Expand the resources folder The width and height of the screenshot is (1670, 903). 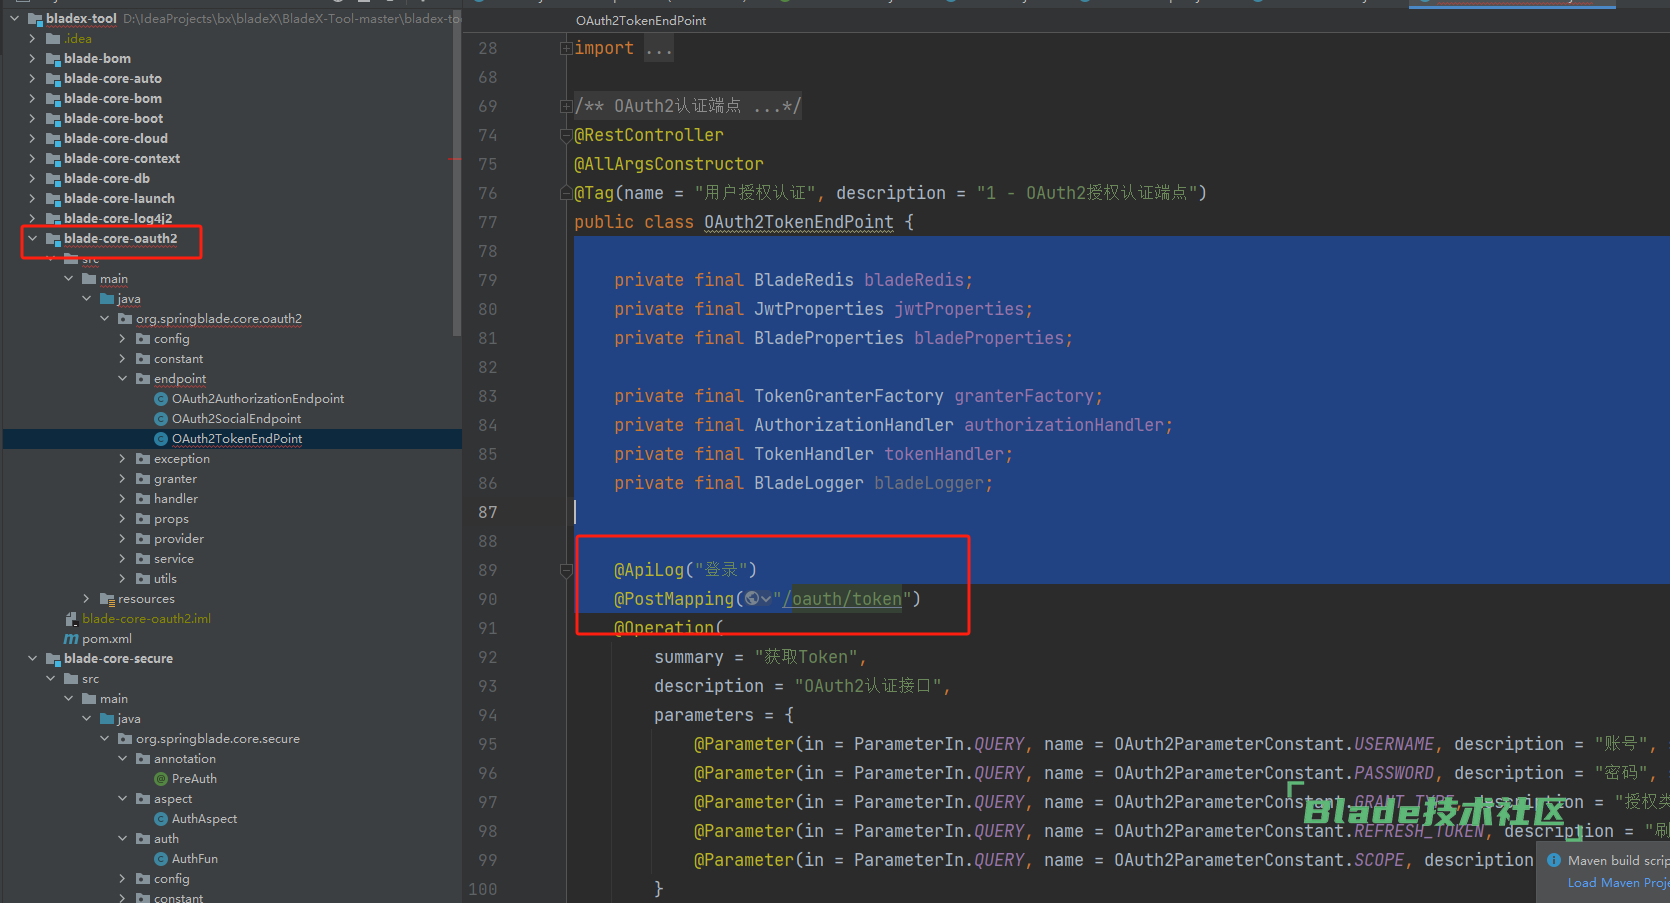tap(86, 599)
